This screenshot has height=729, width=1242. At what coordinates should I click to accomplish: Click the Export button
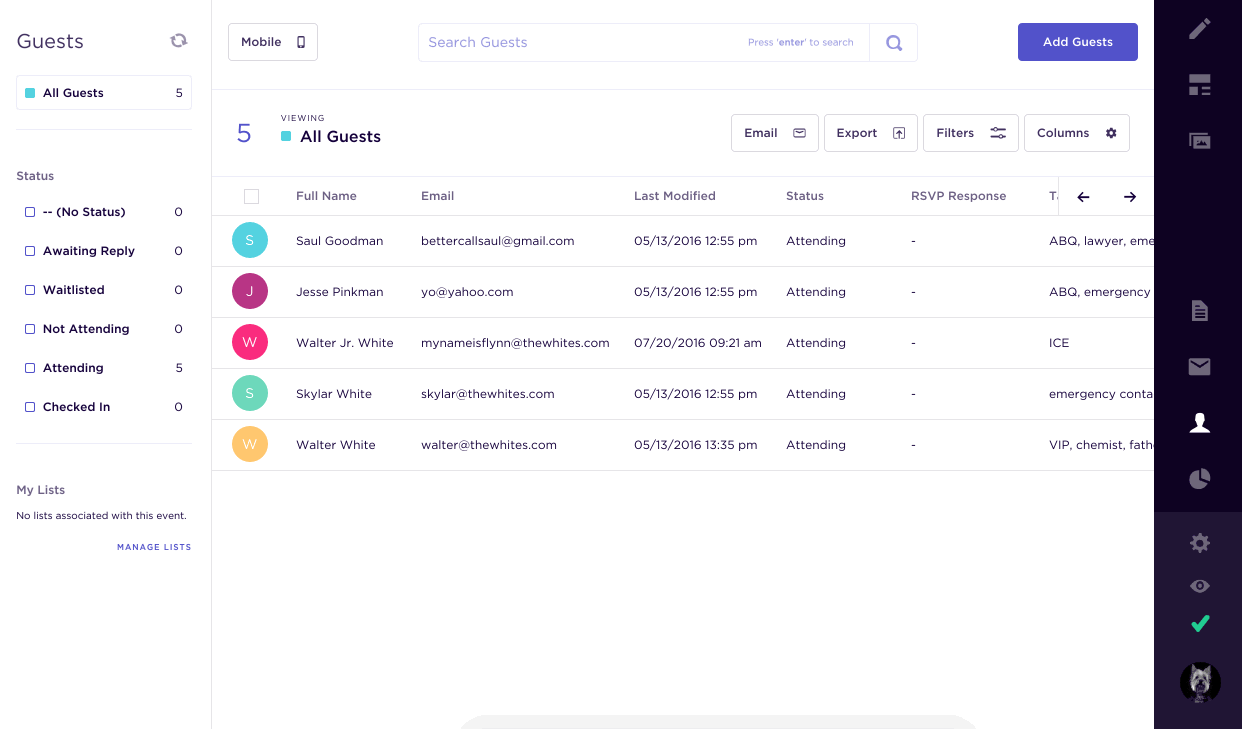pyautogui.click(x=871, y=133)
